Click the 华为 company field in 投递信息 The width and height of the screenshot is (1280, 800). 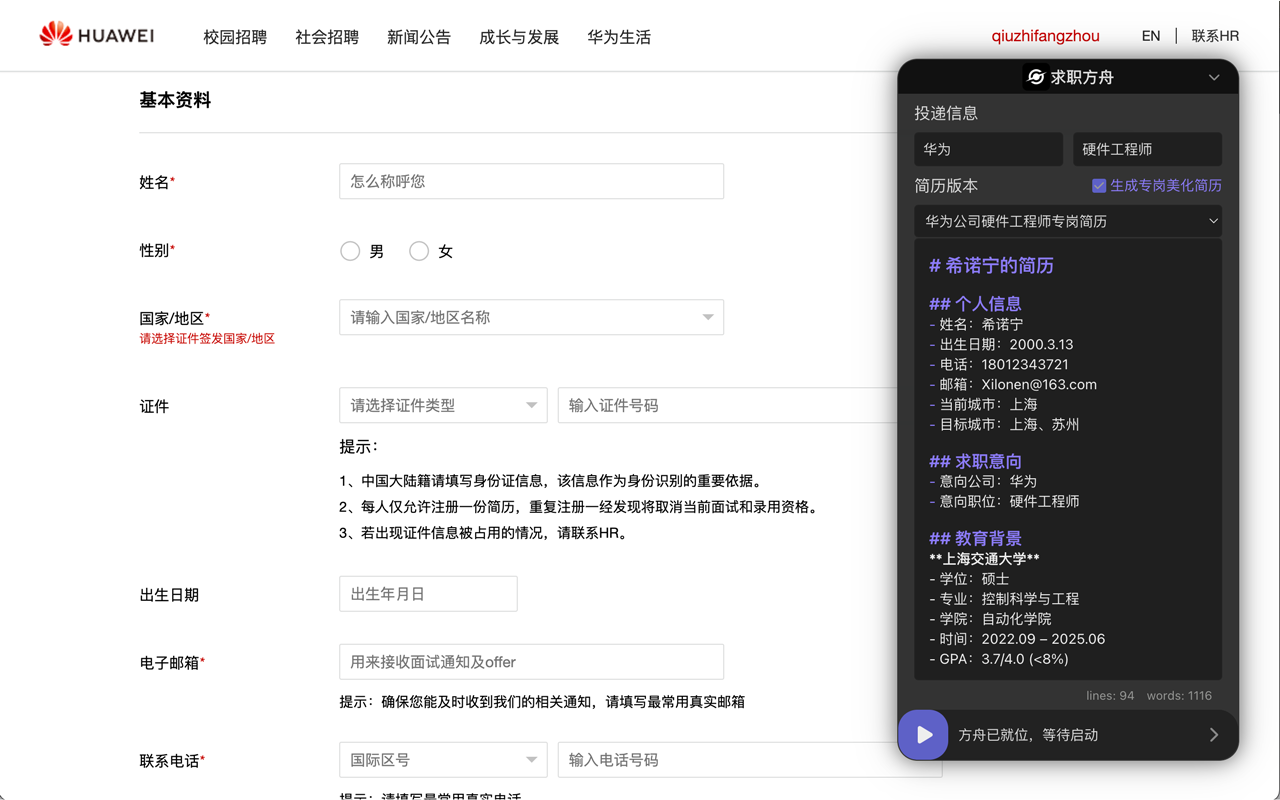coord(988,149)
